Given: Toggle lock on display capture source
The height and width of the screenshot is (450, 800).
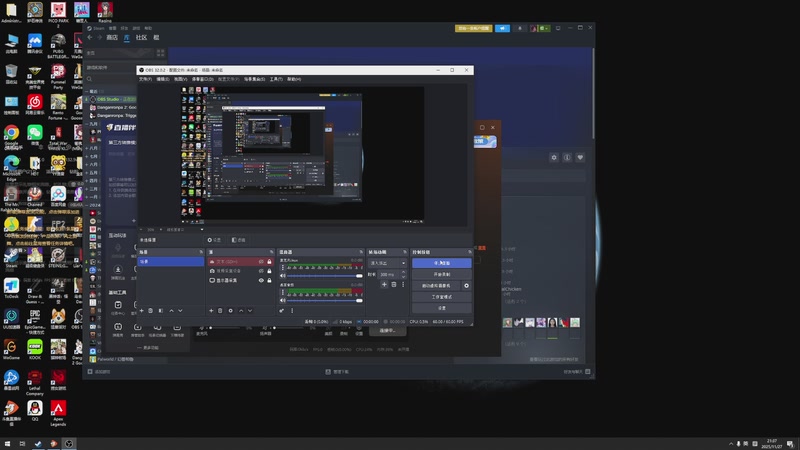Looking at the screenshot, I should click(x=269, y=281).
